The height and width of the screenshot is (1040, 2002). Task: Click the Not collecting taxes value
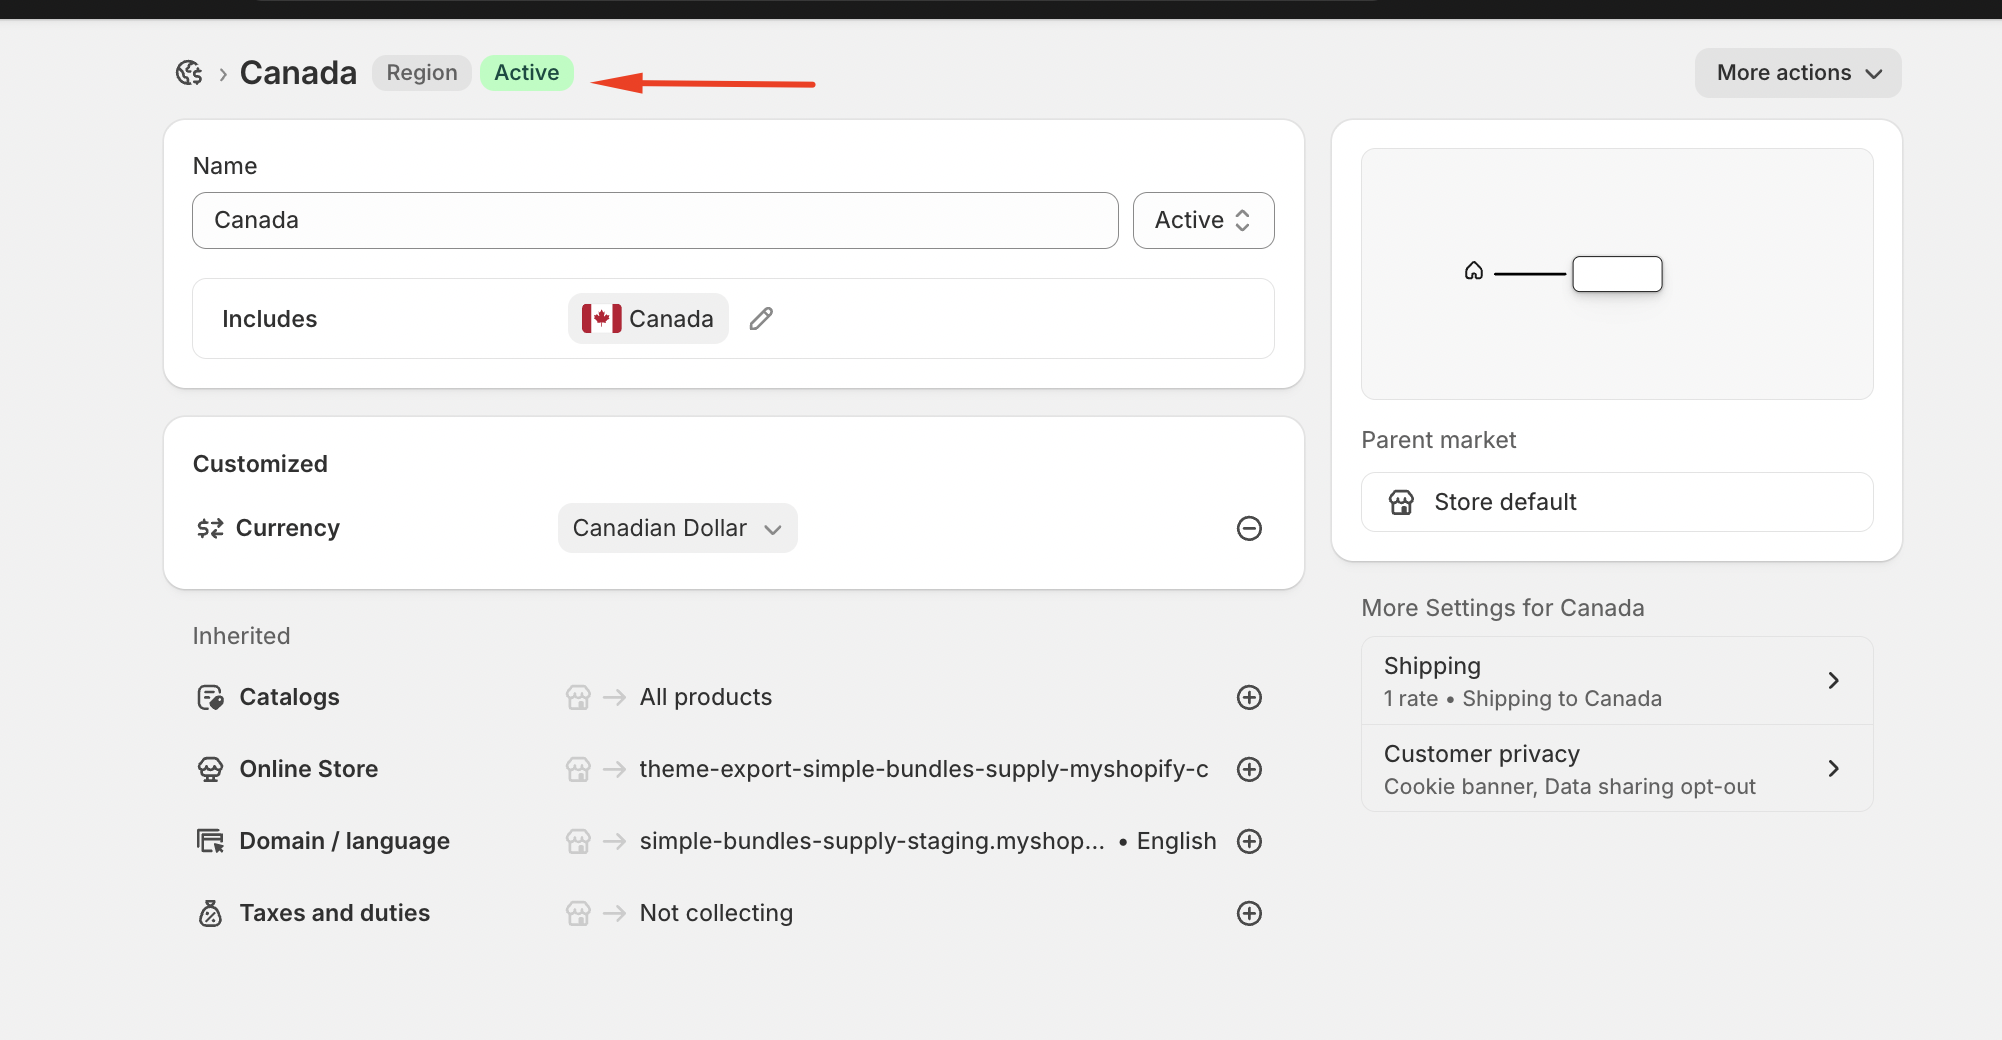716,913
